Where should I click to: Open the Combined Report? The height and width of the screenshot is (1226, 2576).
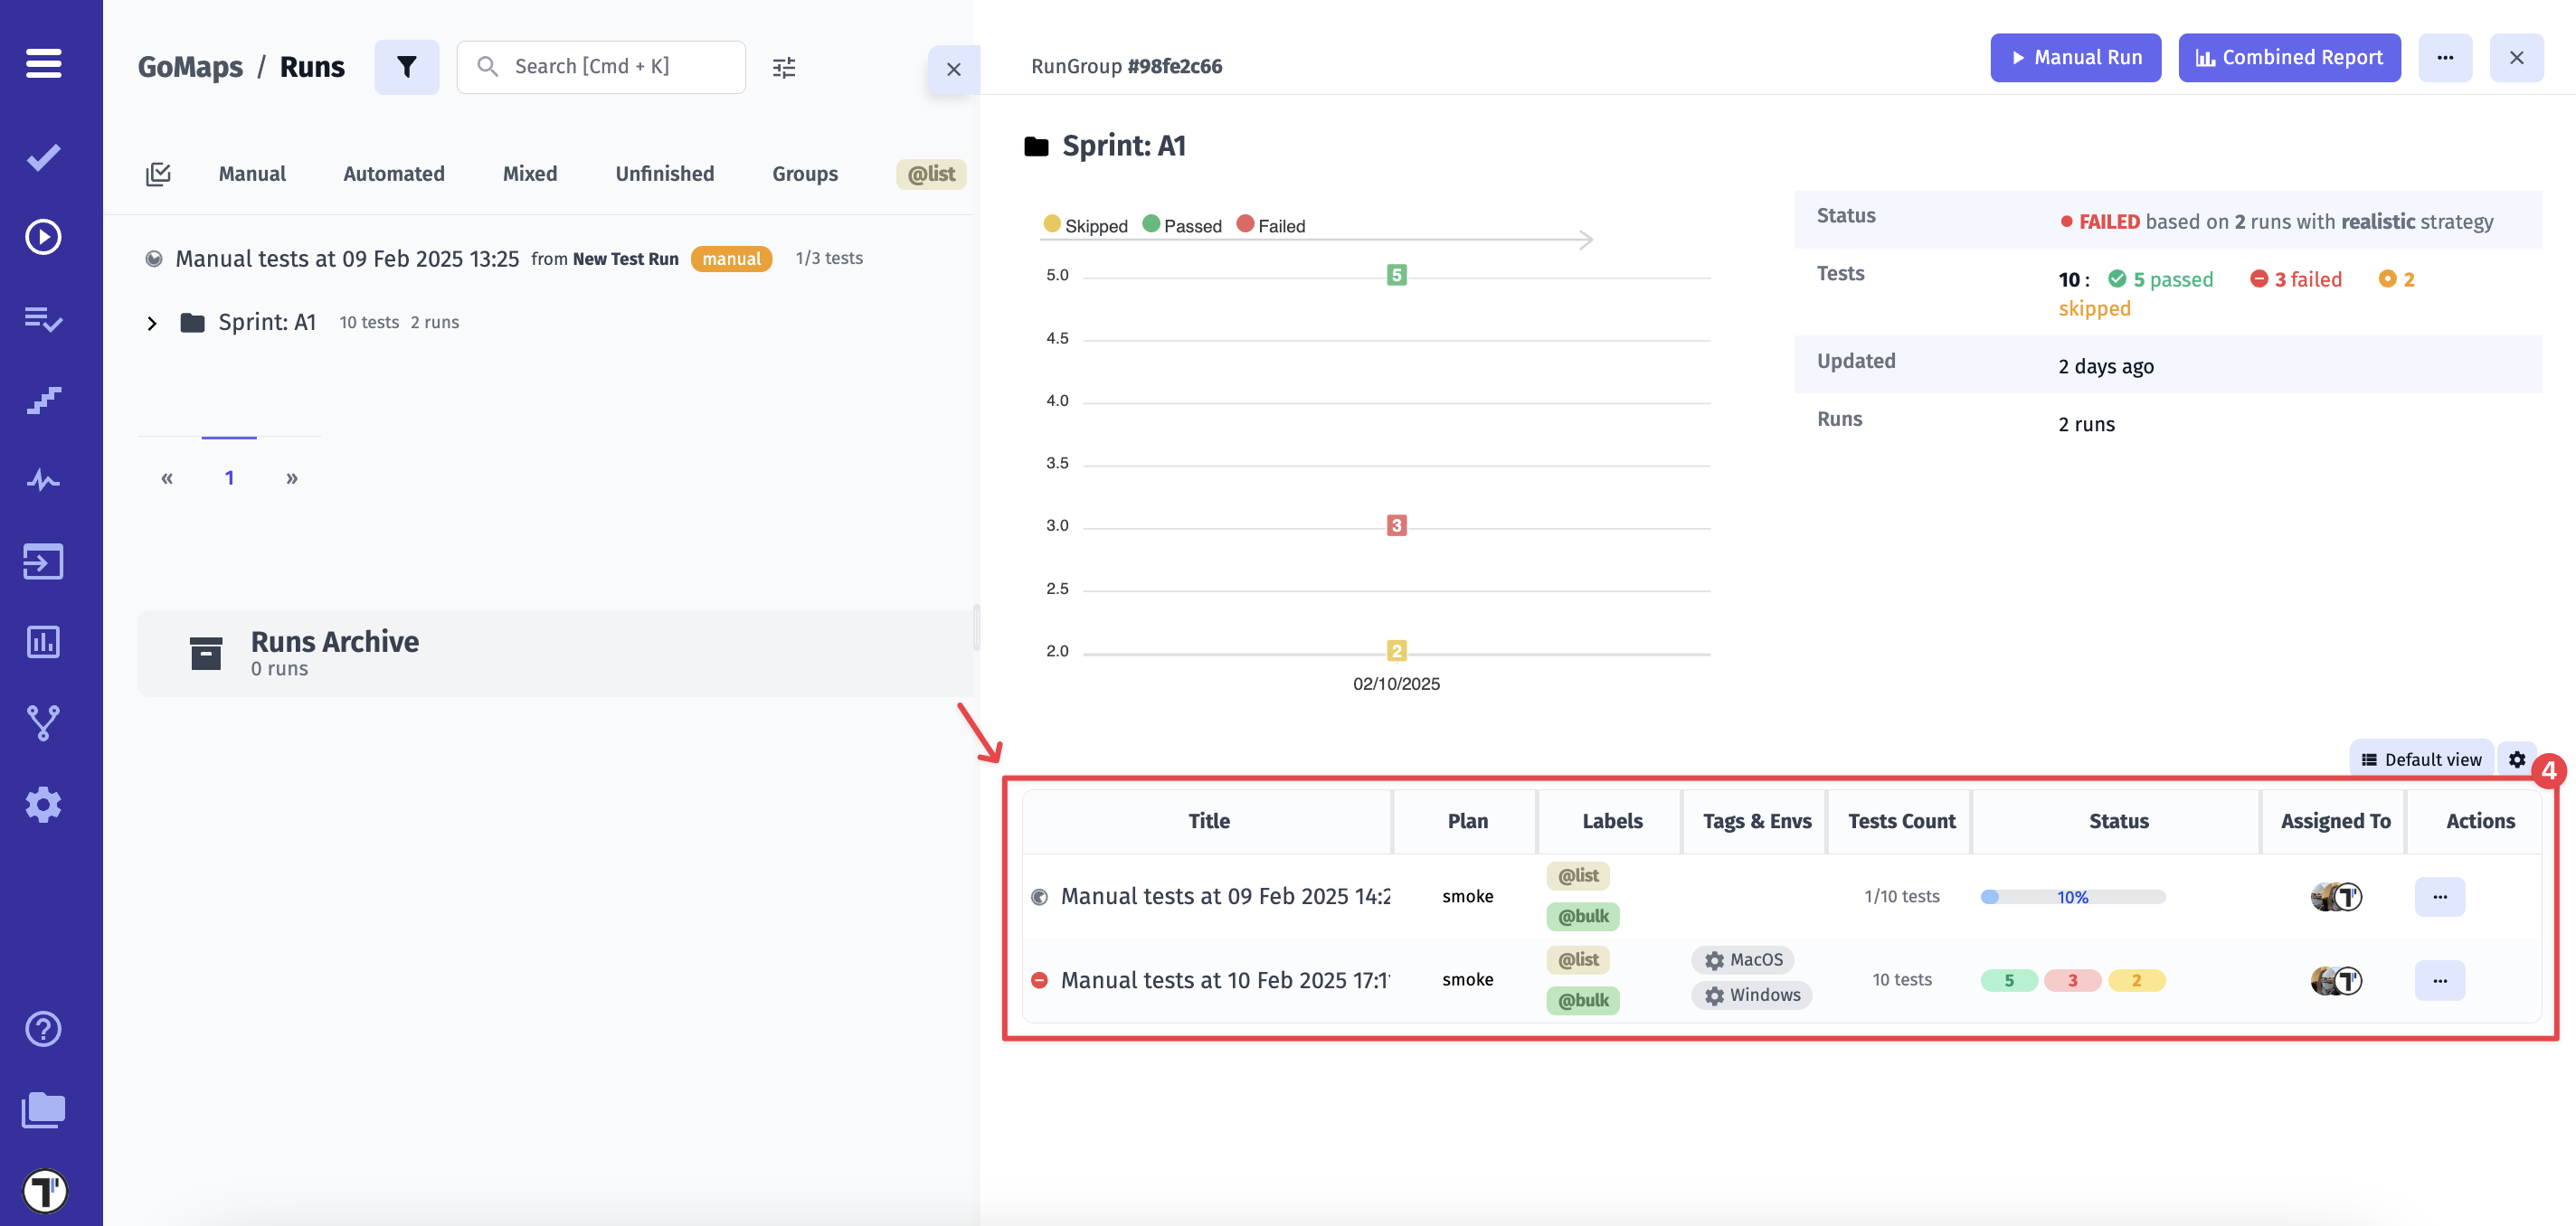point(2289,58)
